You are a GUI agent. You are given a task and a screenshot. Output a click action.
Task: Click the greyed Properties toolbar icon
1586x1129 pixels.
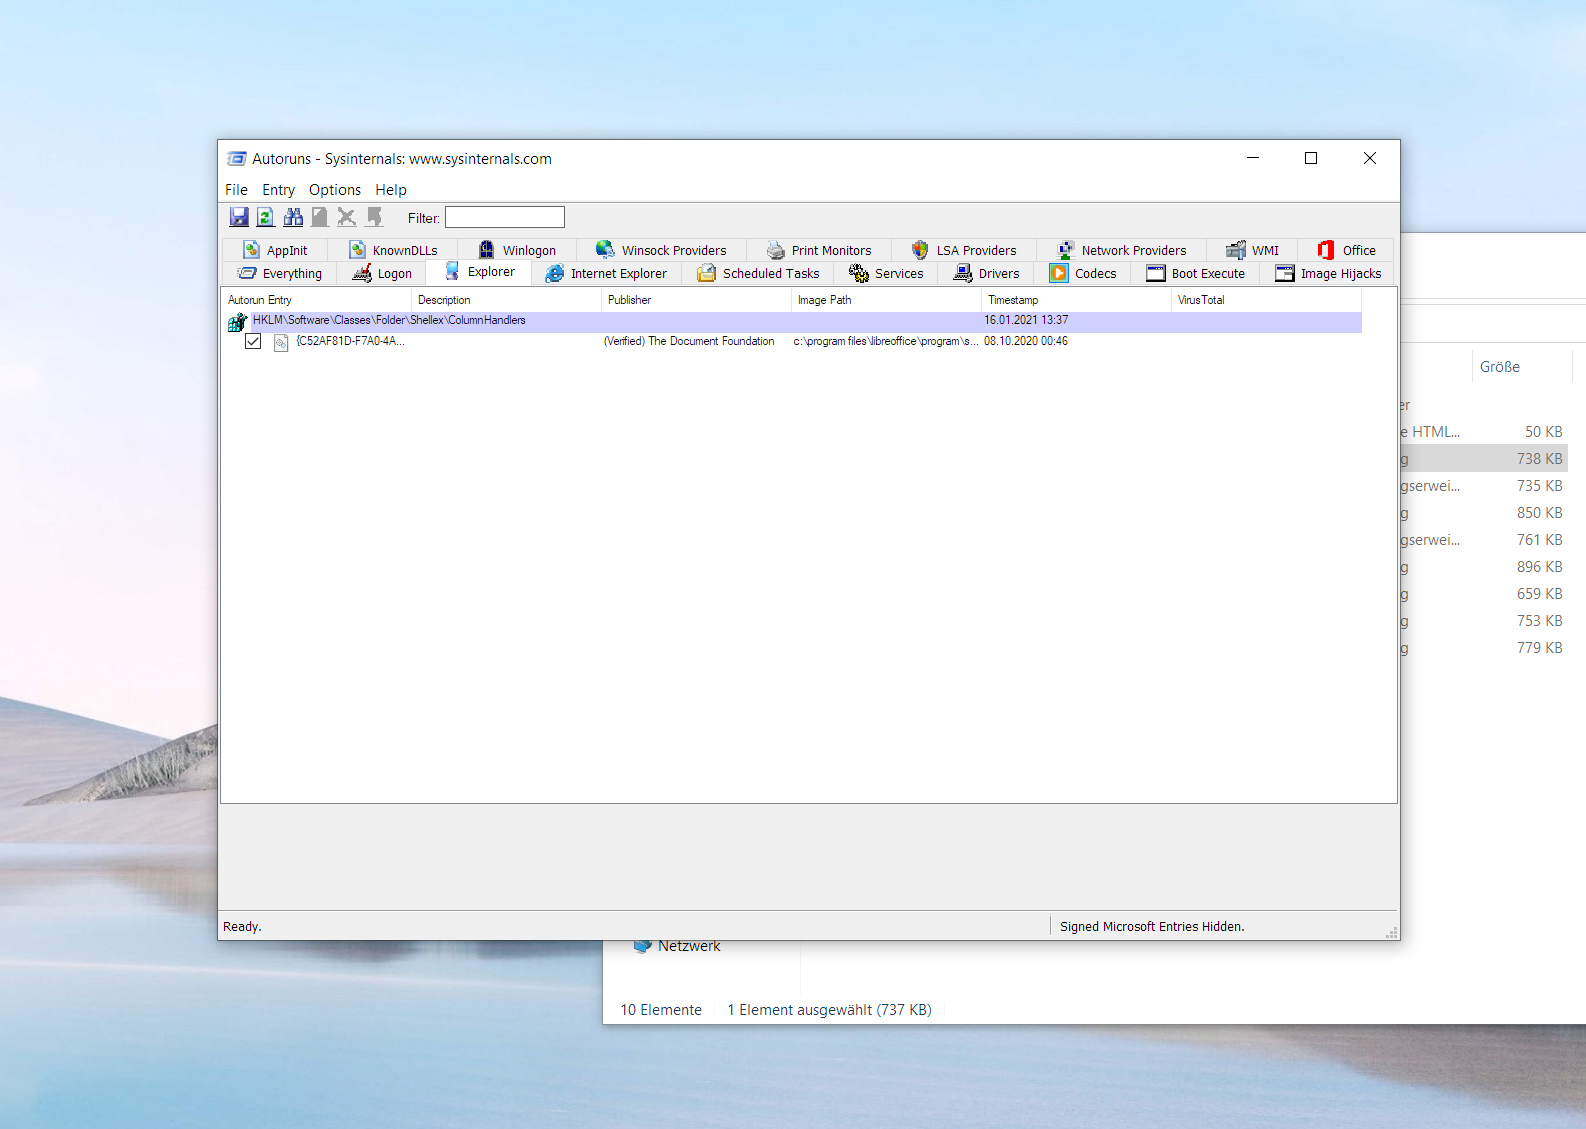(x=320, y=217)
